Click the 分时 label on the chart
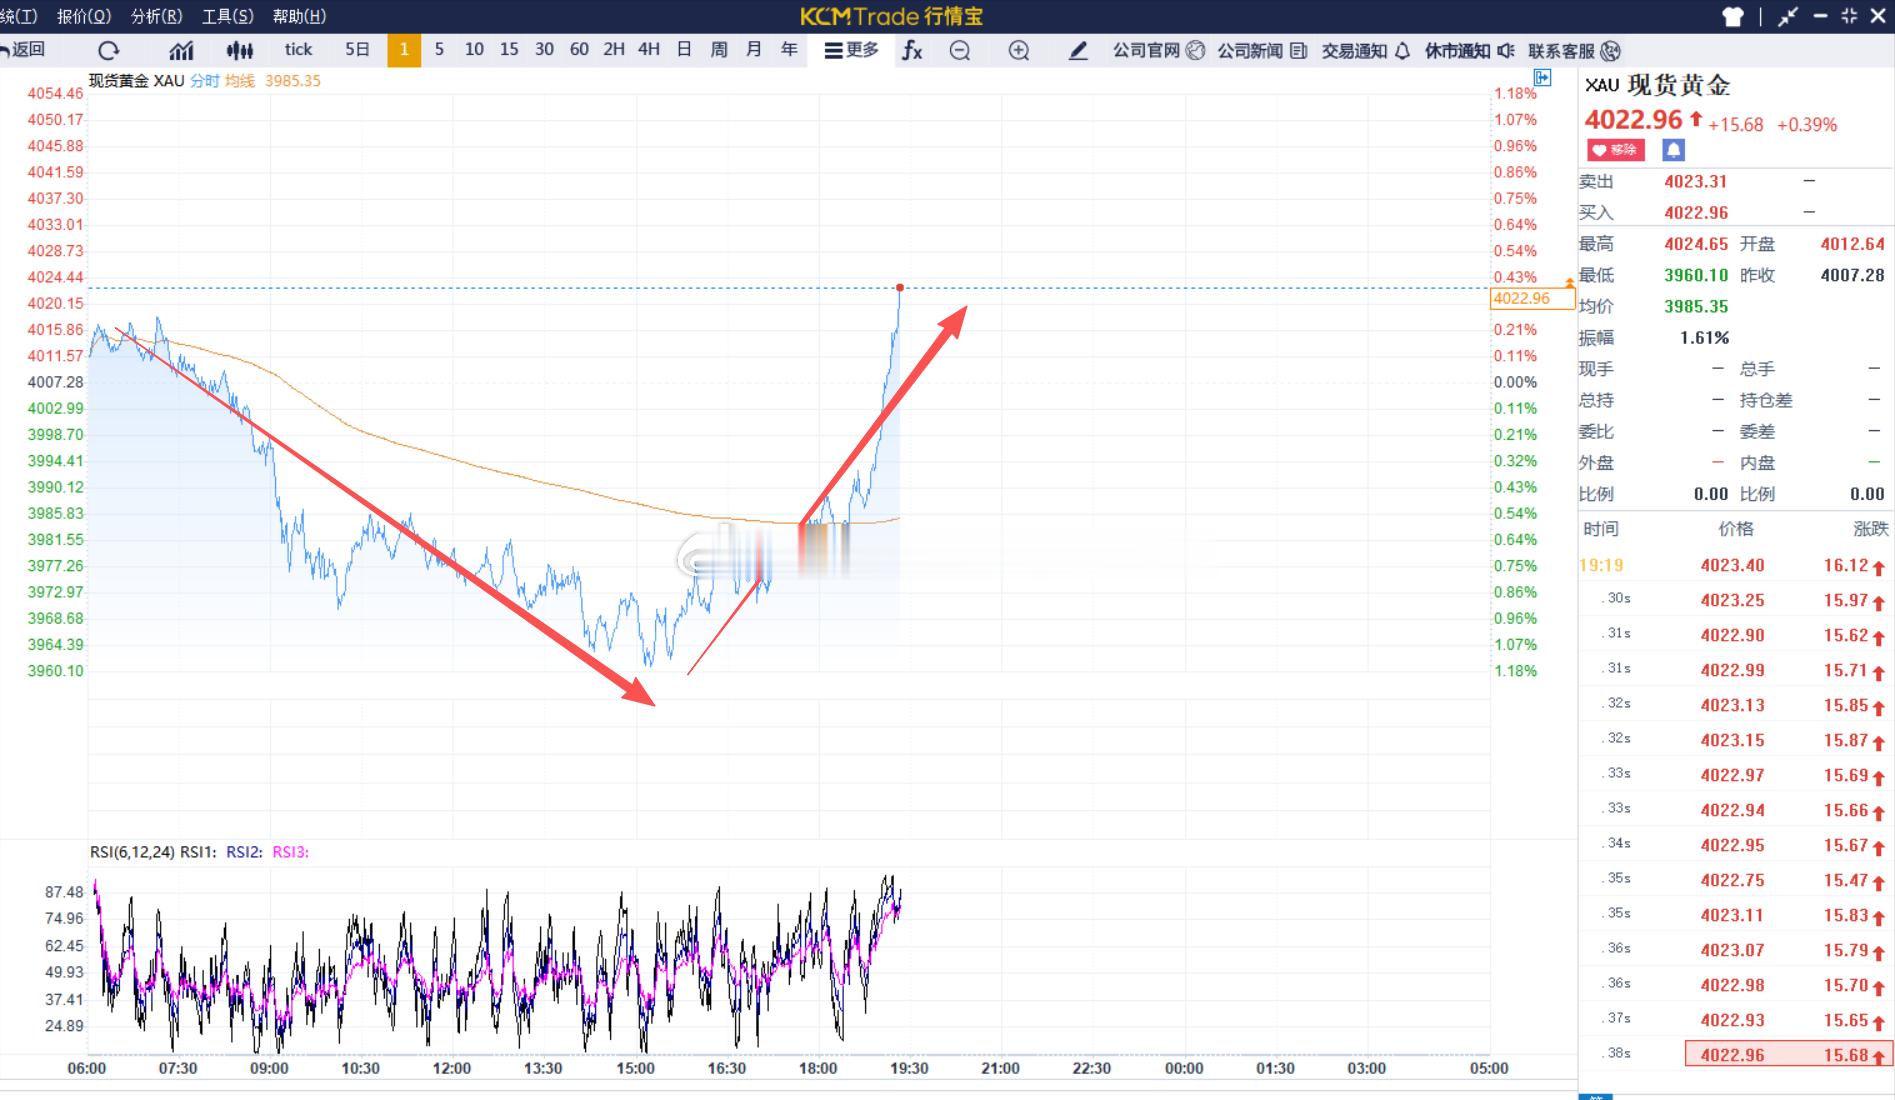This screenshot has height=1100, width=1895. pyautogui.click(x=205, y=81)
